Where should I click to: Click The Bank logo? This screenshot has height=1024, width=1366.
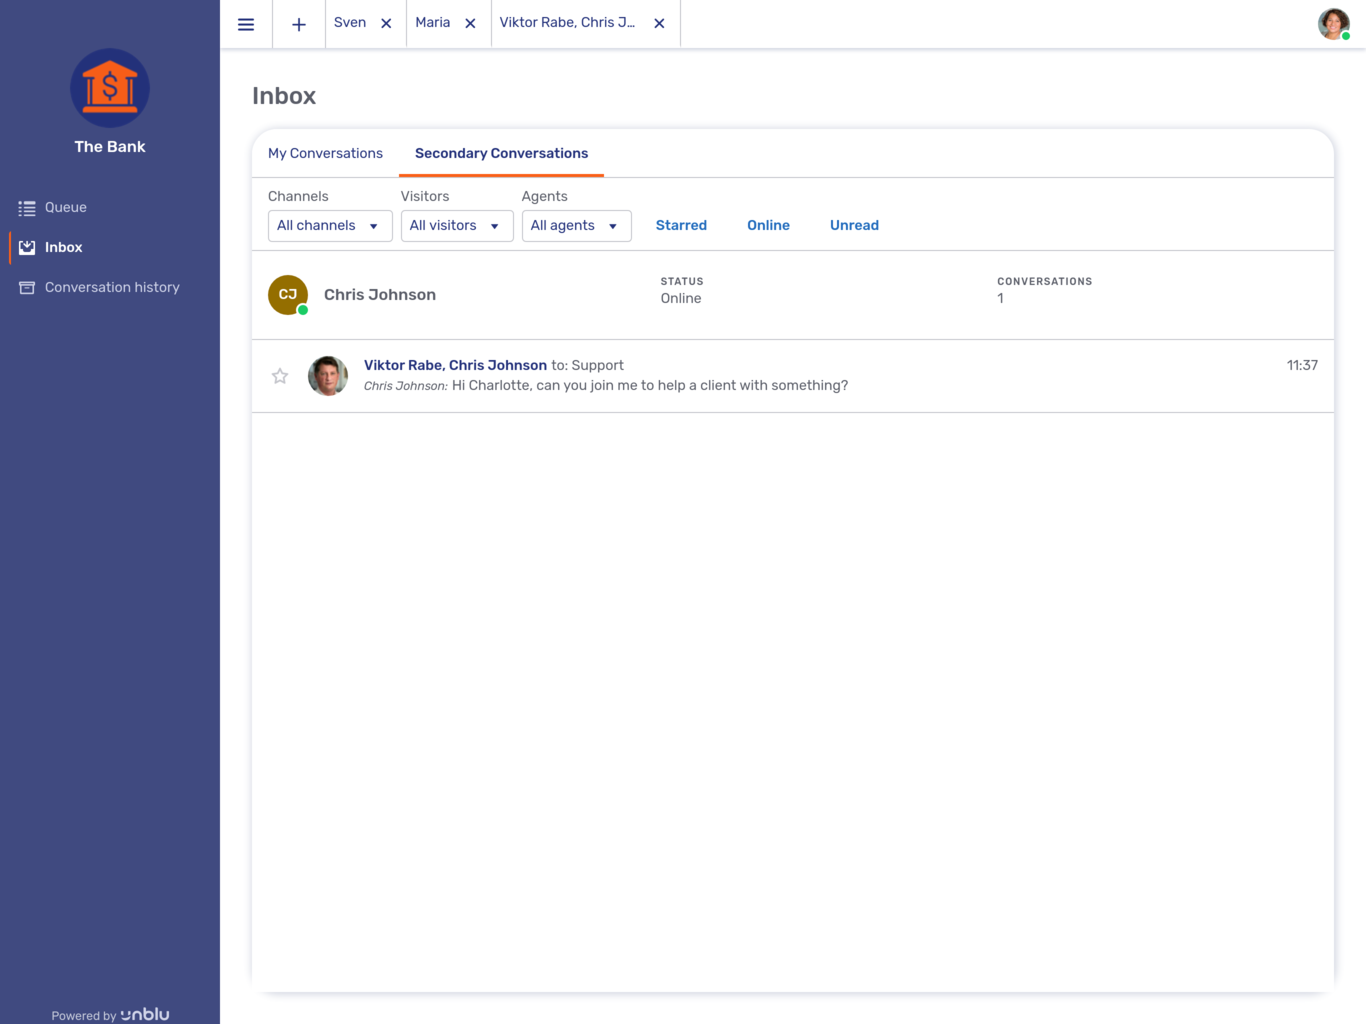click(x=109, y=88)
